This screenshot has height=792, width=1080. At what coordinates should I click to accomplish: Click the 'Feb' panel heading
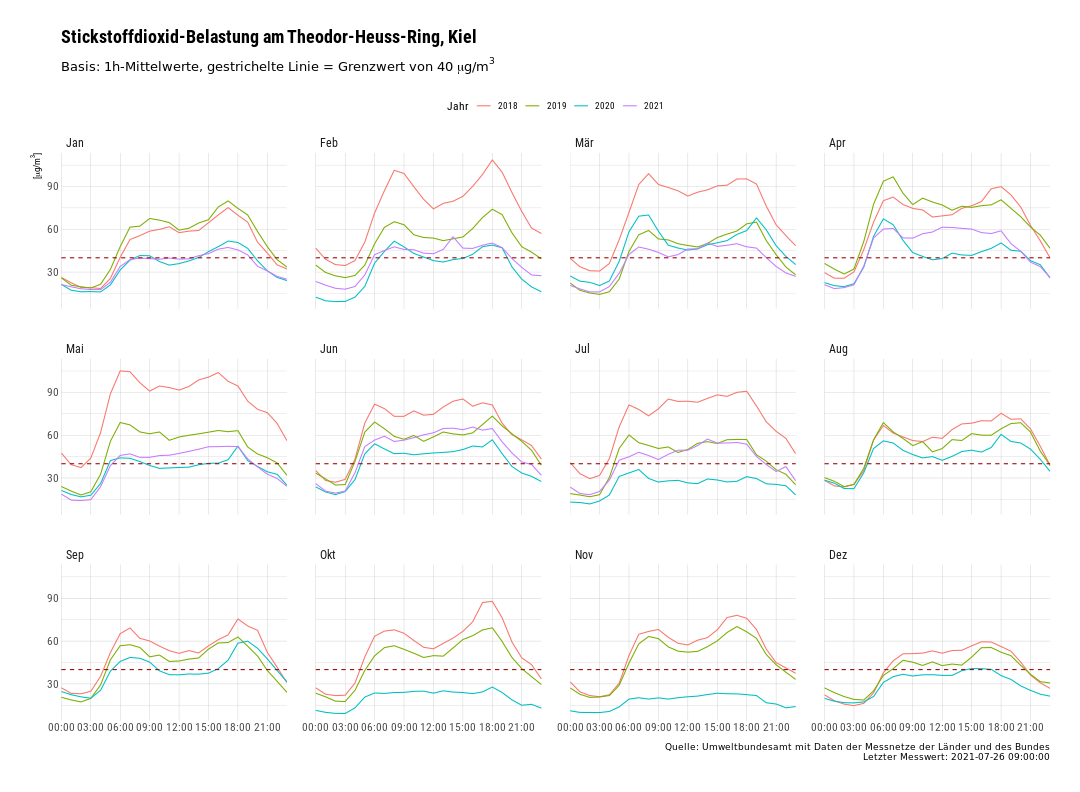click(329, 144)
